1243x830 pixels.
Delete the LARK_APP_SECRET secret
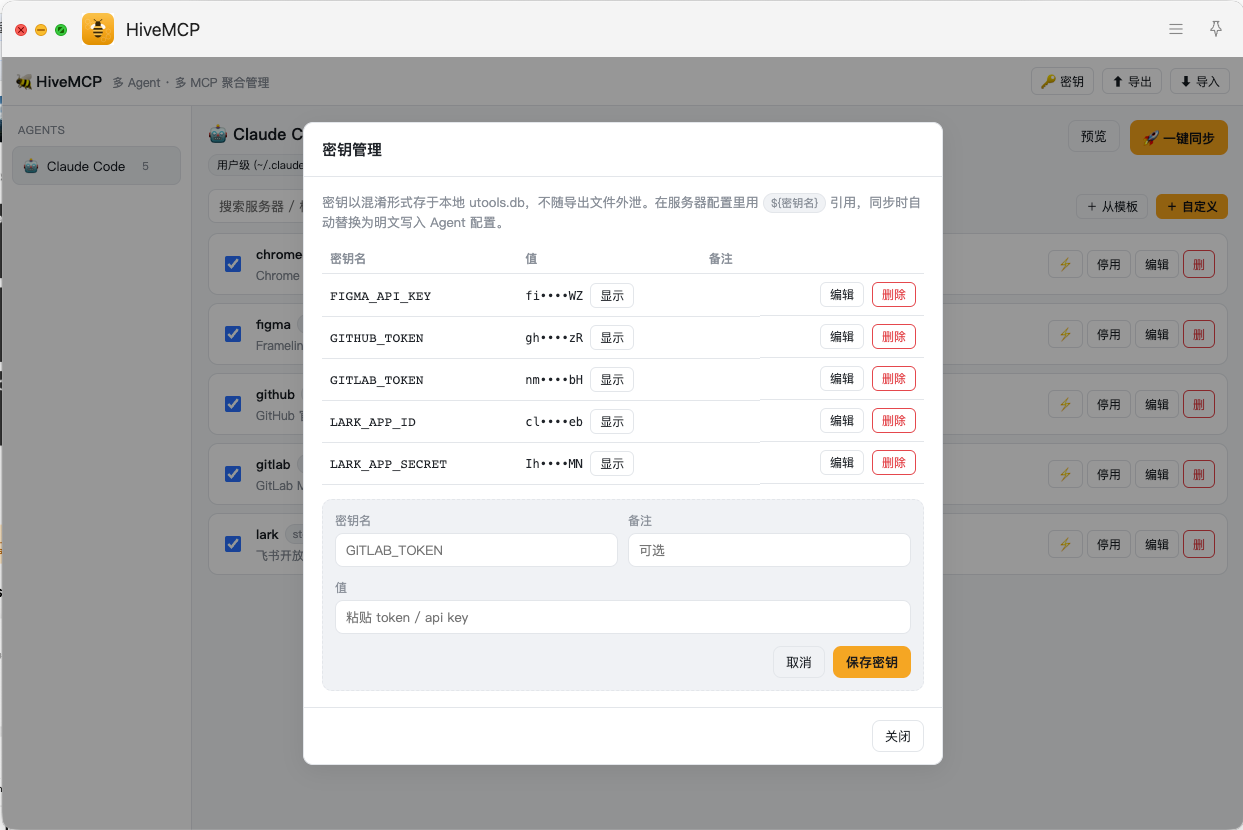(x=894, y=463)
